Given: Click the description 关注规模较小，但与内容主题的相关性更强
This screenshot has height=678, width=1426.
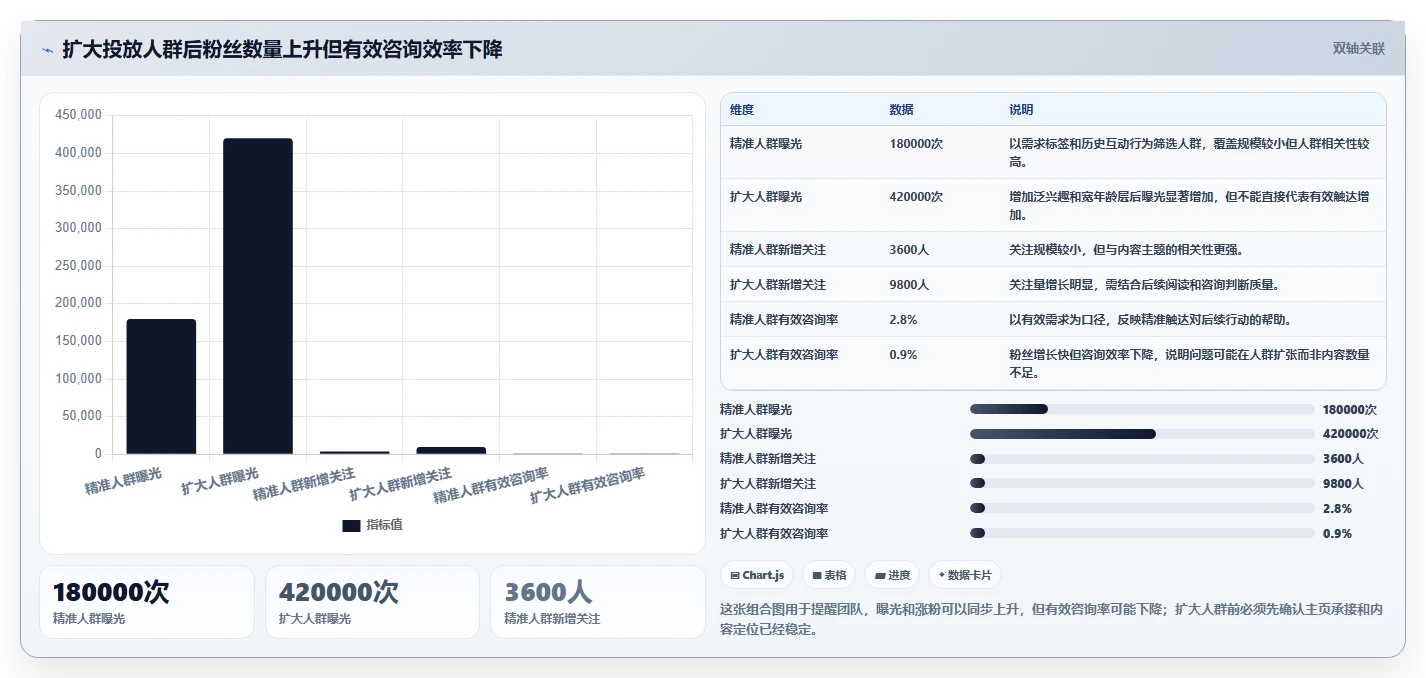Looking at the screenshot, I should point(1128,250).
